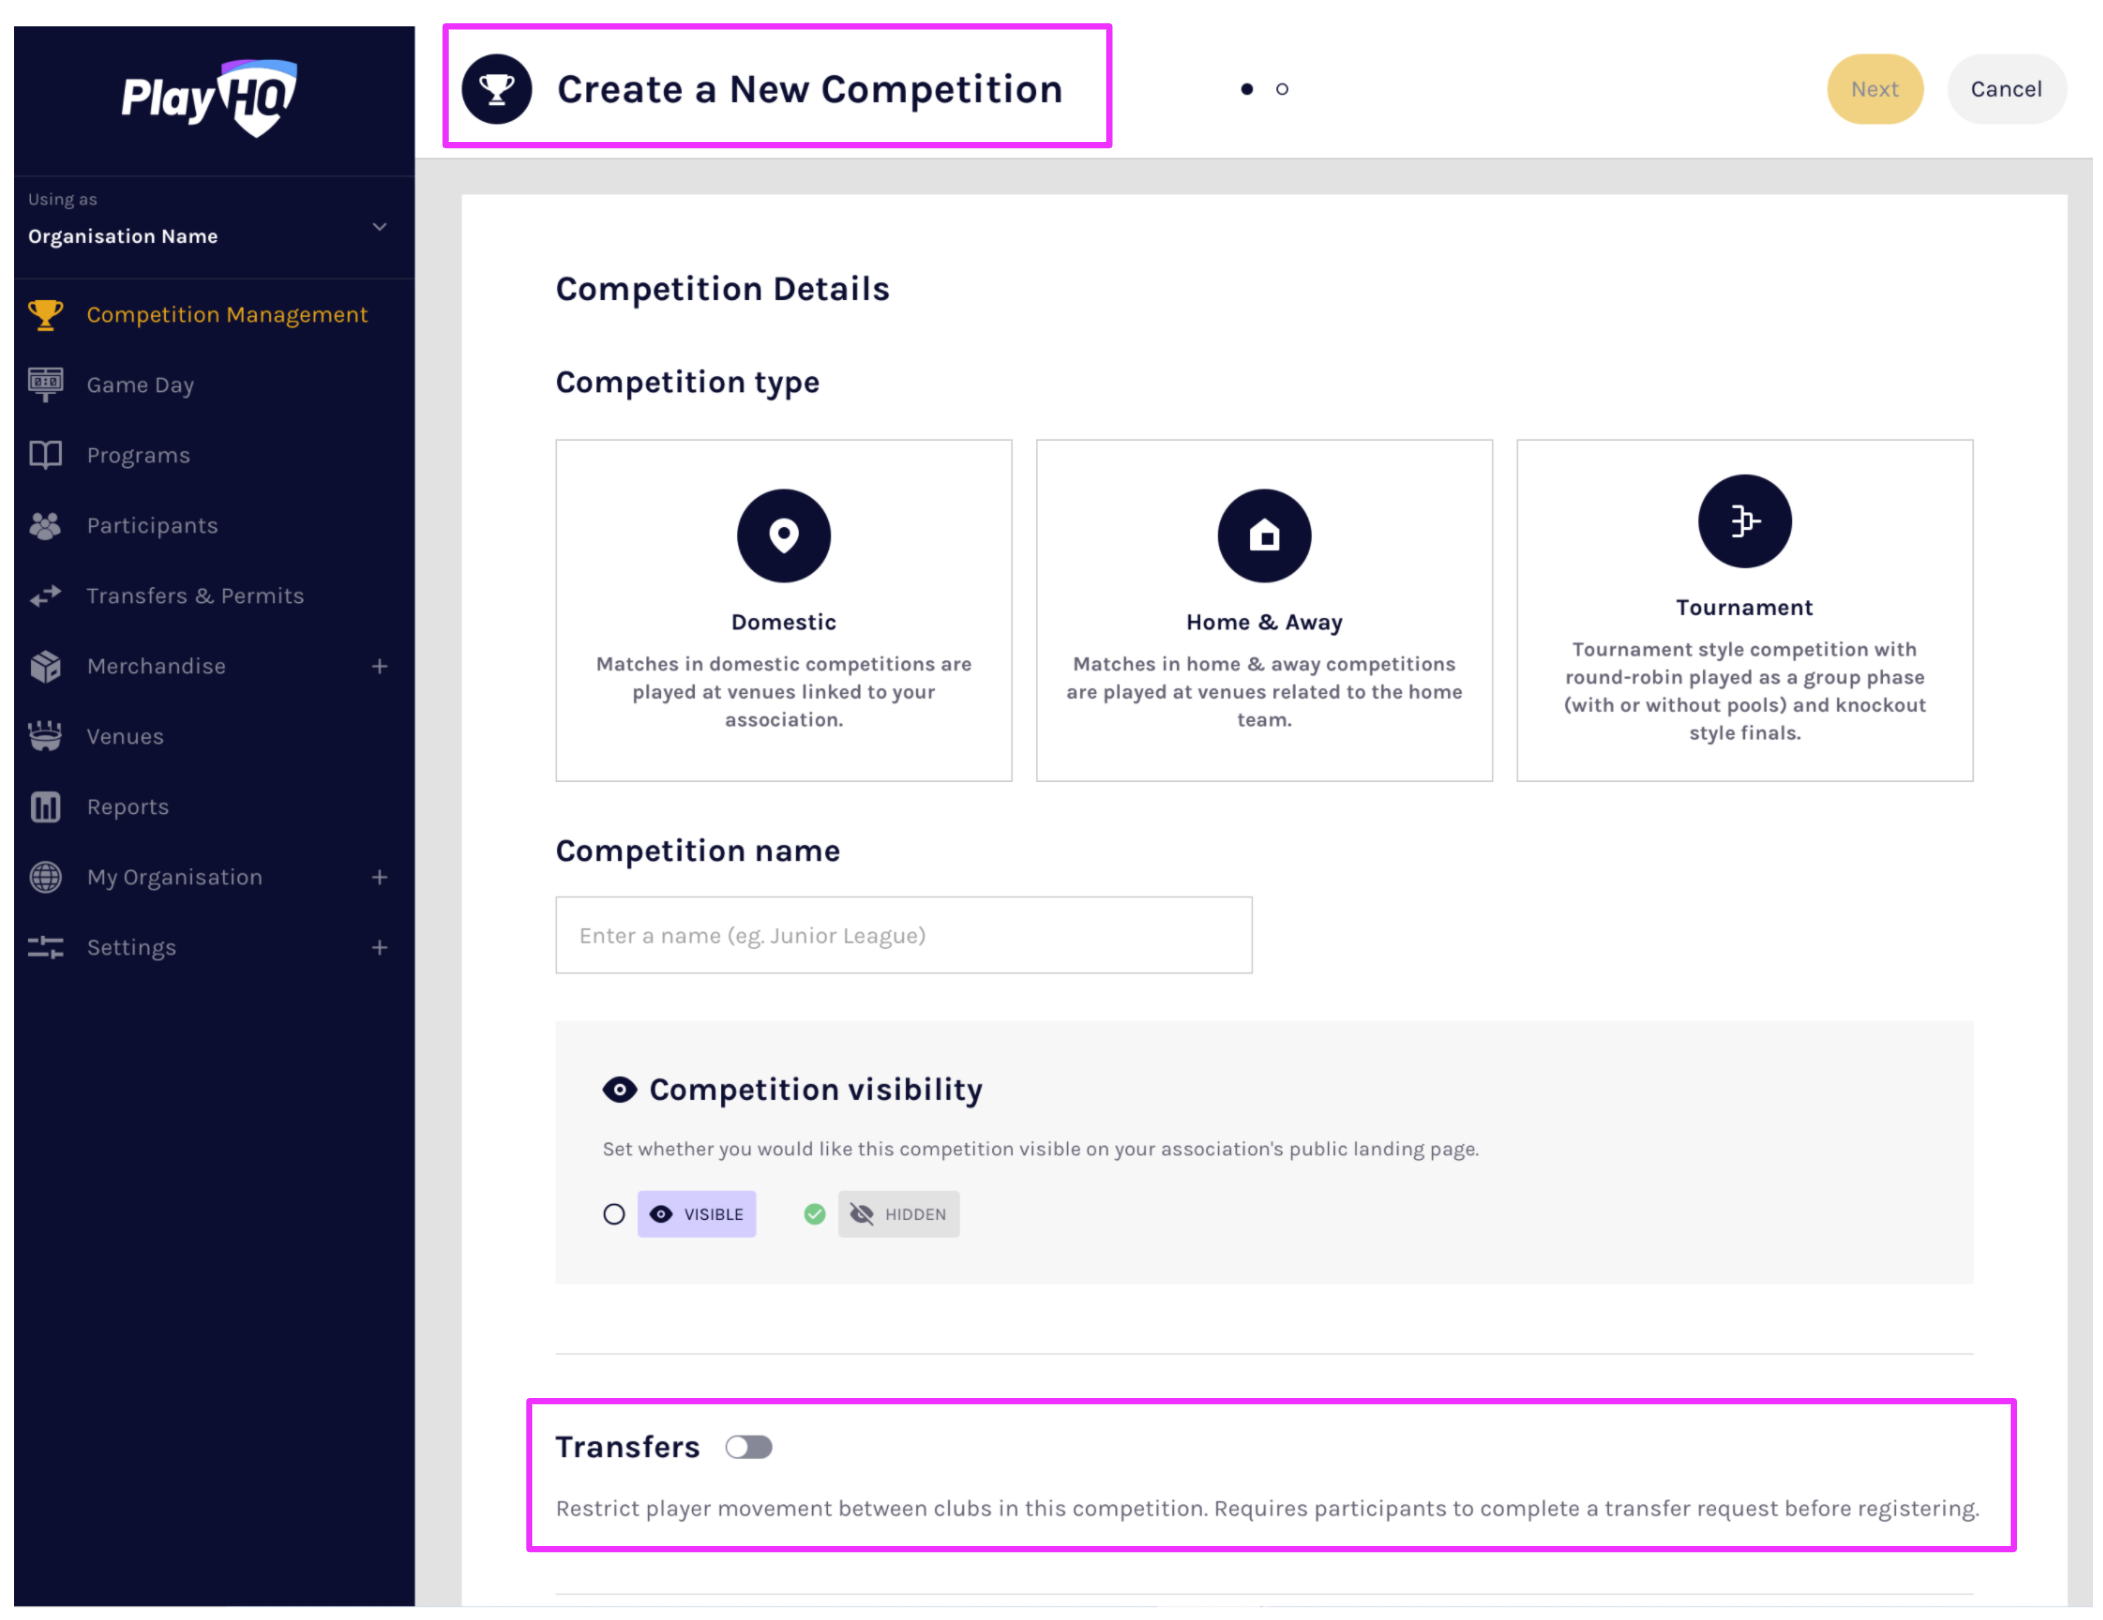Viewport: 2103px width, 1620px height.
Task: Click the Game Day scoreboard icon
Action: pos(45,384)
